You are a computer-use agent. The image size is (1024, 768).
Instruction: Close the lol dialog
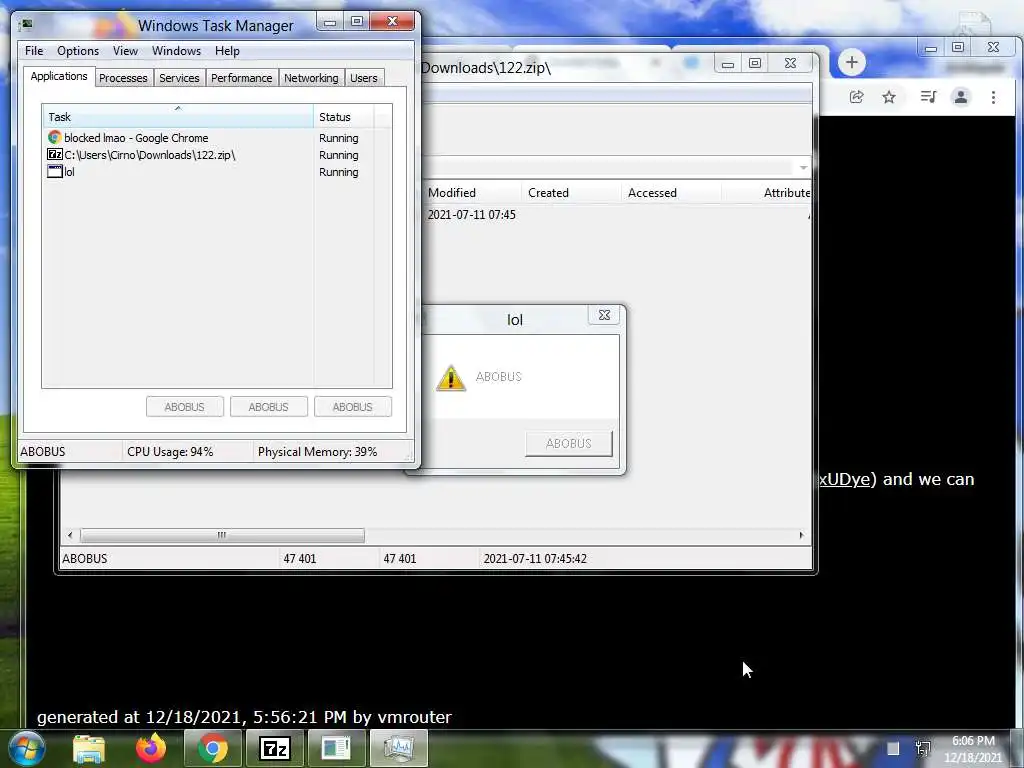(x=605, y=315)
